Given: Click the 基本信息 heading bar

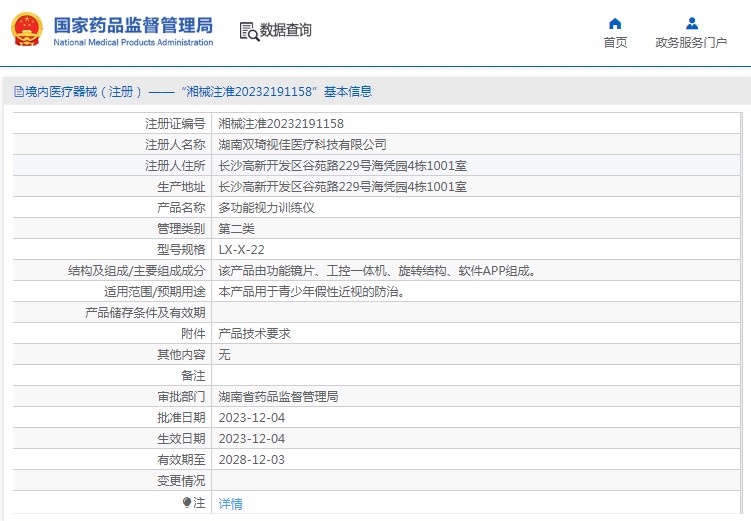Looking at the screenshot, I should pyautogui.click(x=376, y=91).
